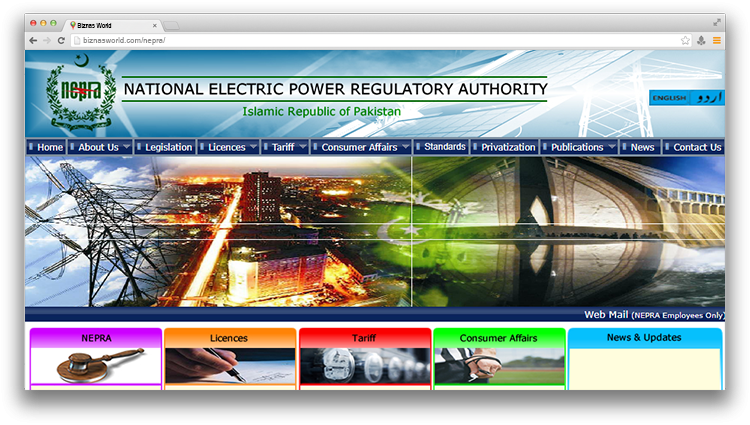Click the referee thumbnail in Consumer Affairs card

pyautogui.click(x=499, y=366)
